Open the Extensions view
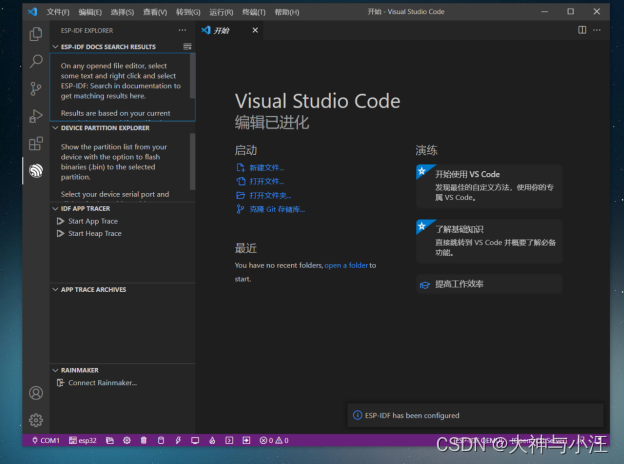The height and width of the screenshot is (464, 624). coord(36,143)
